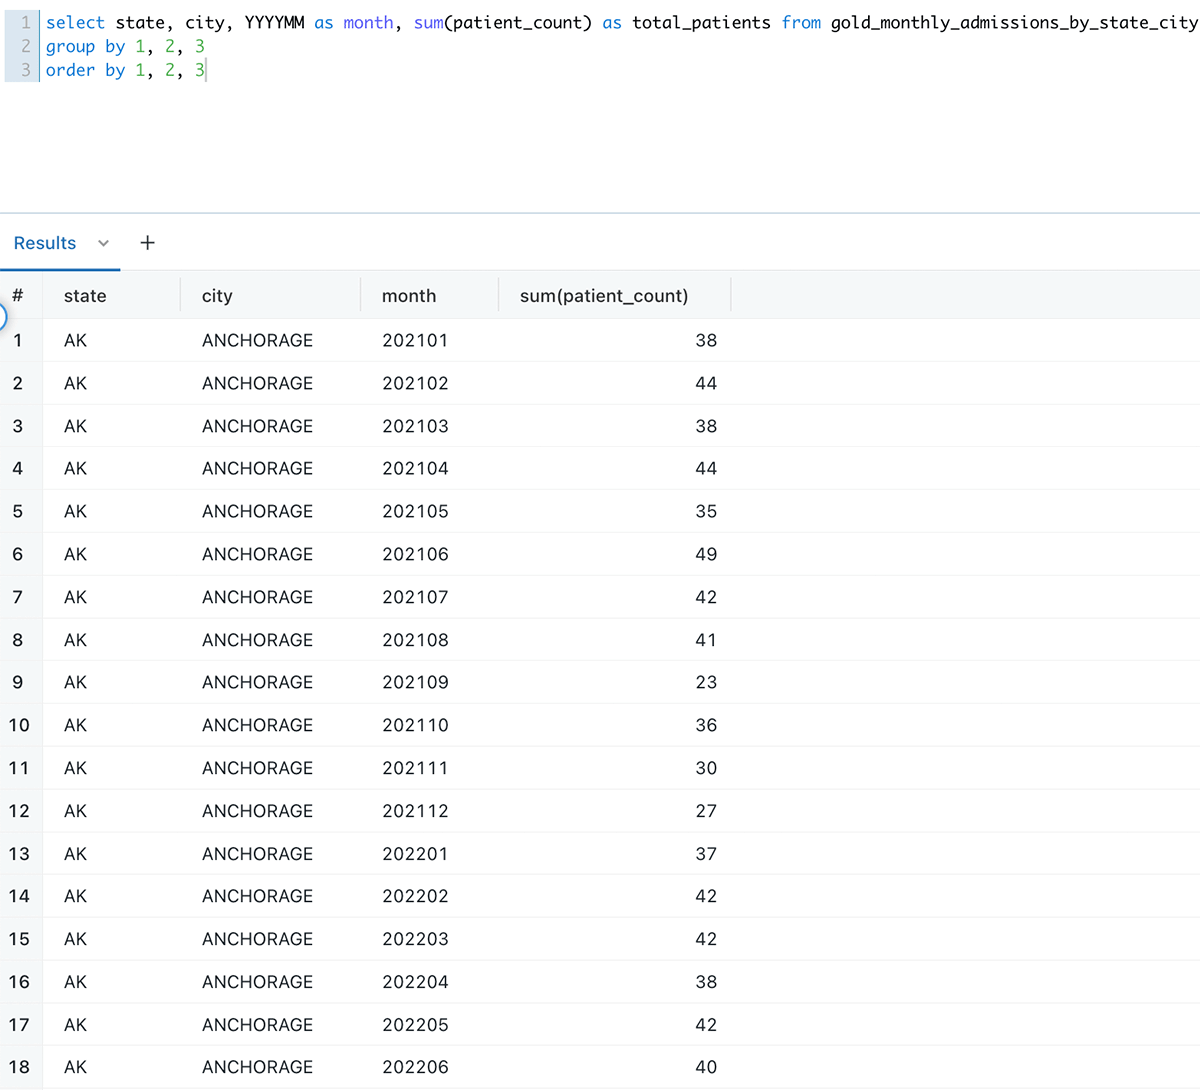Image resolution: width=1200 pixels, height=1090 pixels.
Task: Select the ANCHORAGE city cell in row 5
Action: tap(257, 511)
